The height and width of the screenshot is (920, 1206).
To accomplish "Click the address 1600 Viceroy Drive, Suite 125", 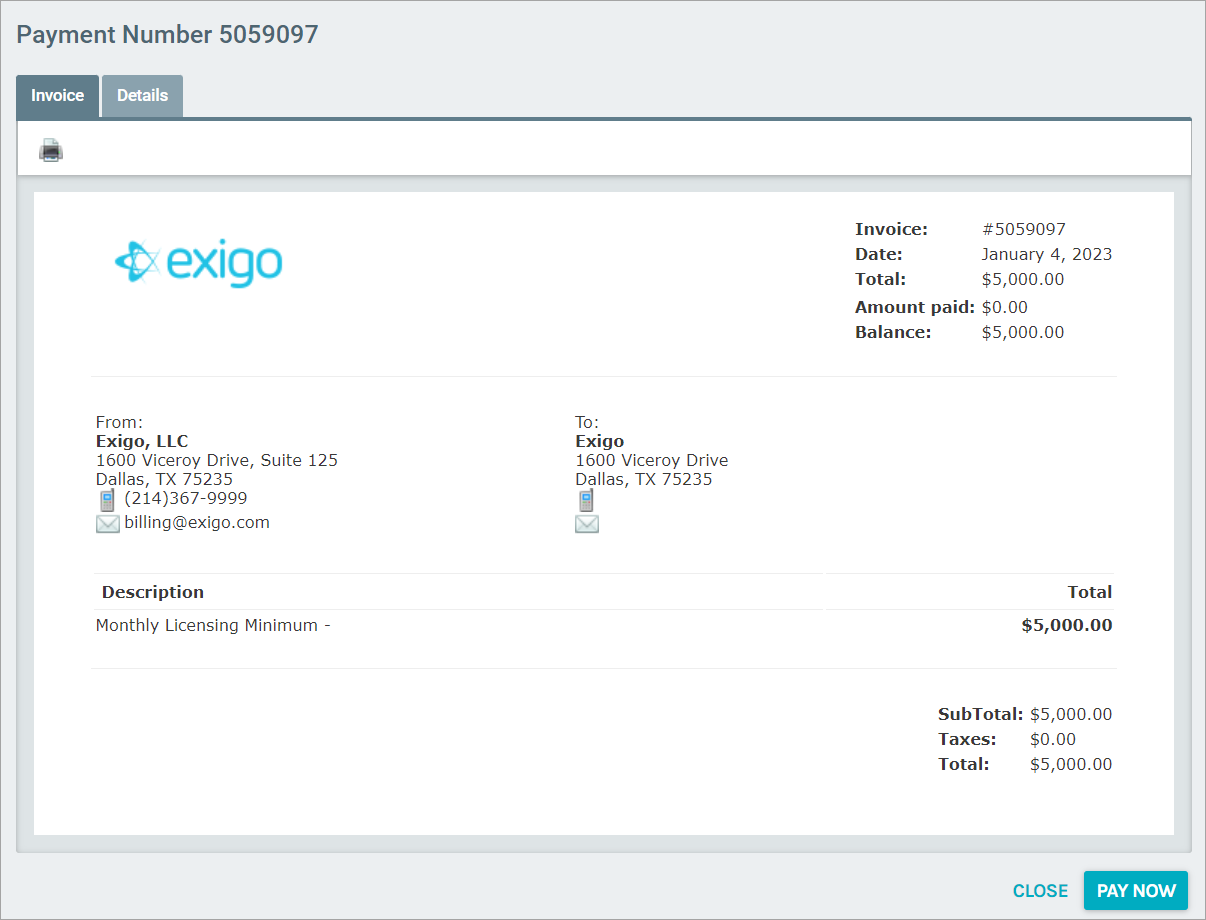I will pos(217,461).
